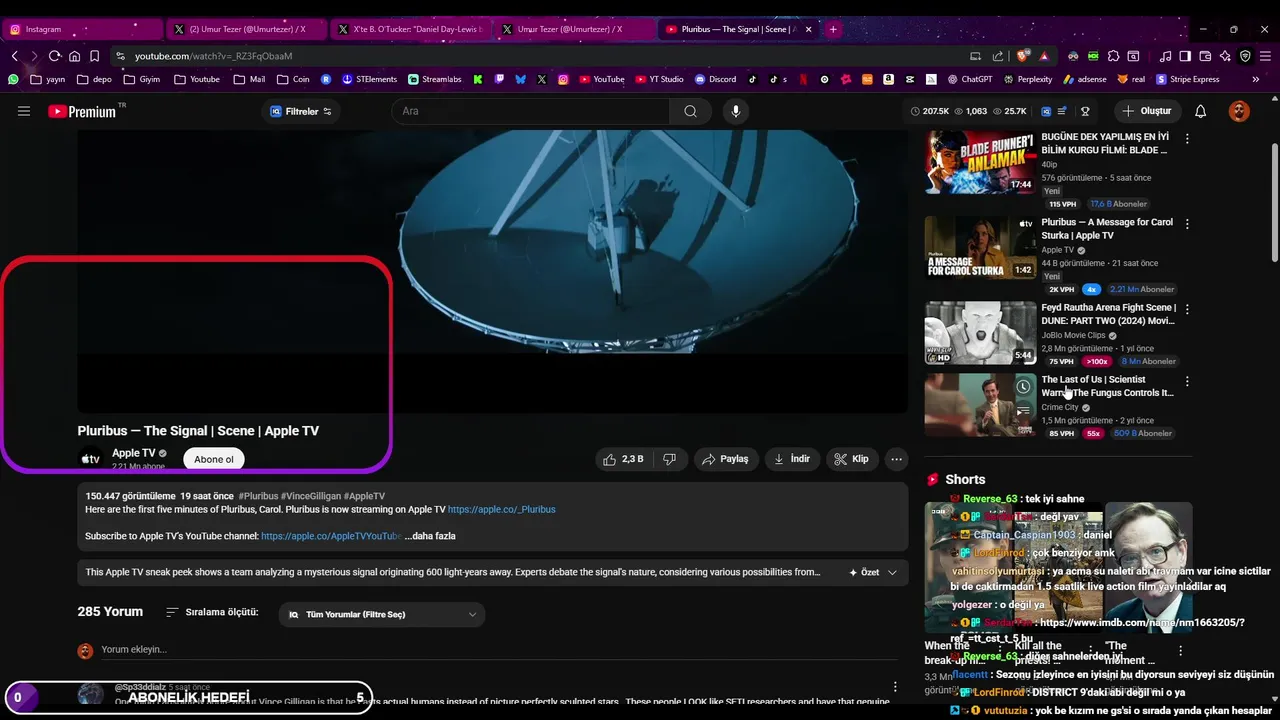The height and width of the screenshot is (720, 1280).
Task: Open Filtreler filter settings
Action: [x=301, y=111]
